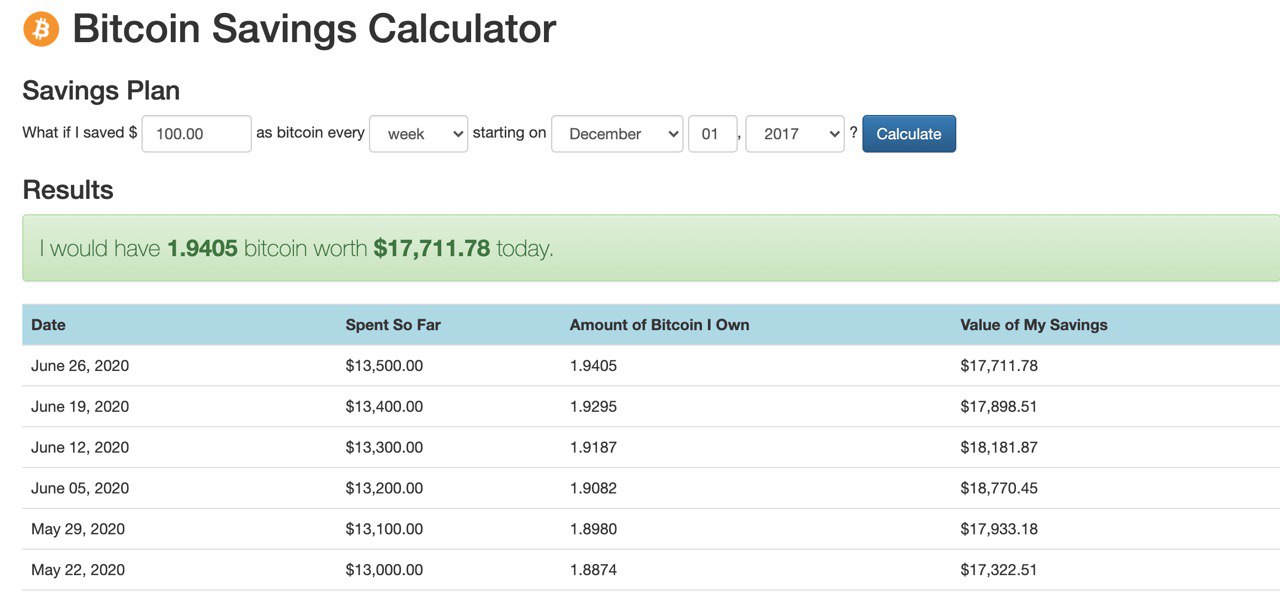Click the $13,100.00 spent cell
Viewport: 1280px width, 593px height.
point(384,529)
